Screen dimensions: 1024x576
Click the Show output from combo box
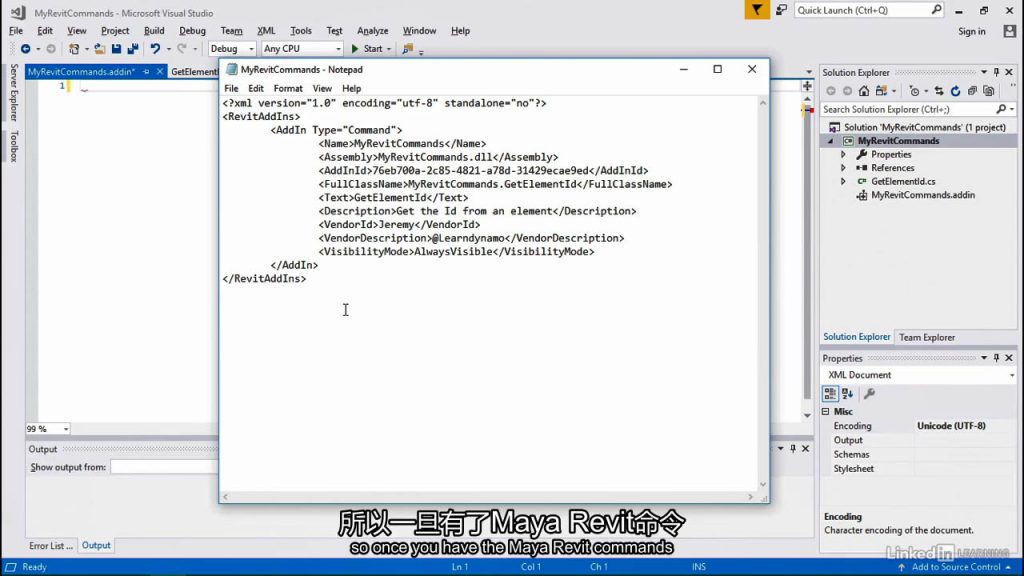165,467
